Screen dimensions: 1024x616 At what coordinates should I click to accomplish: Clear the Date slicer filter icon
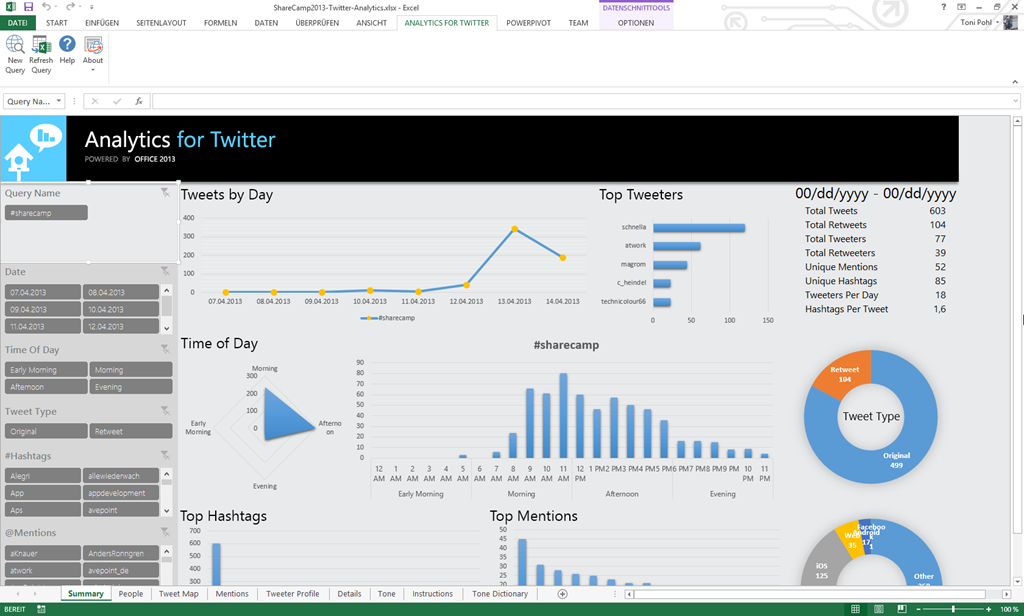point(165,271)
